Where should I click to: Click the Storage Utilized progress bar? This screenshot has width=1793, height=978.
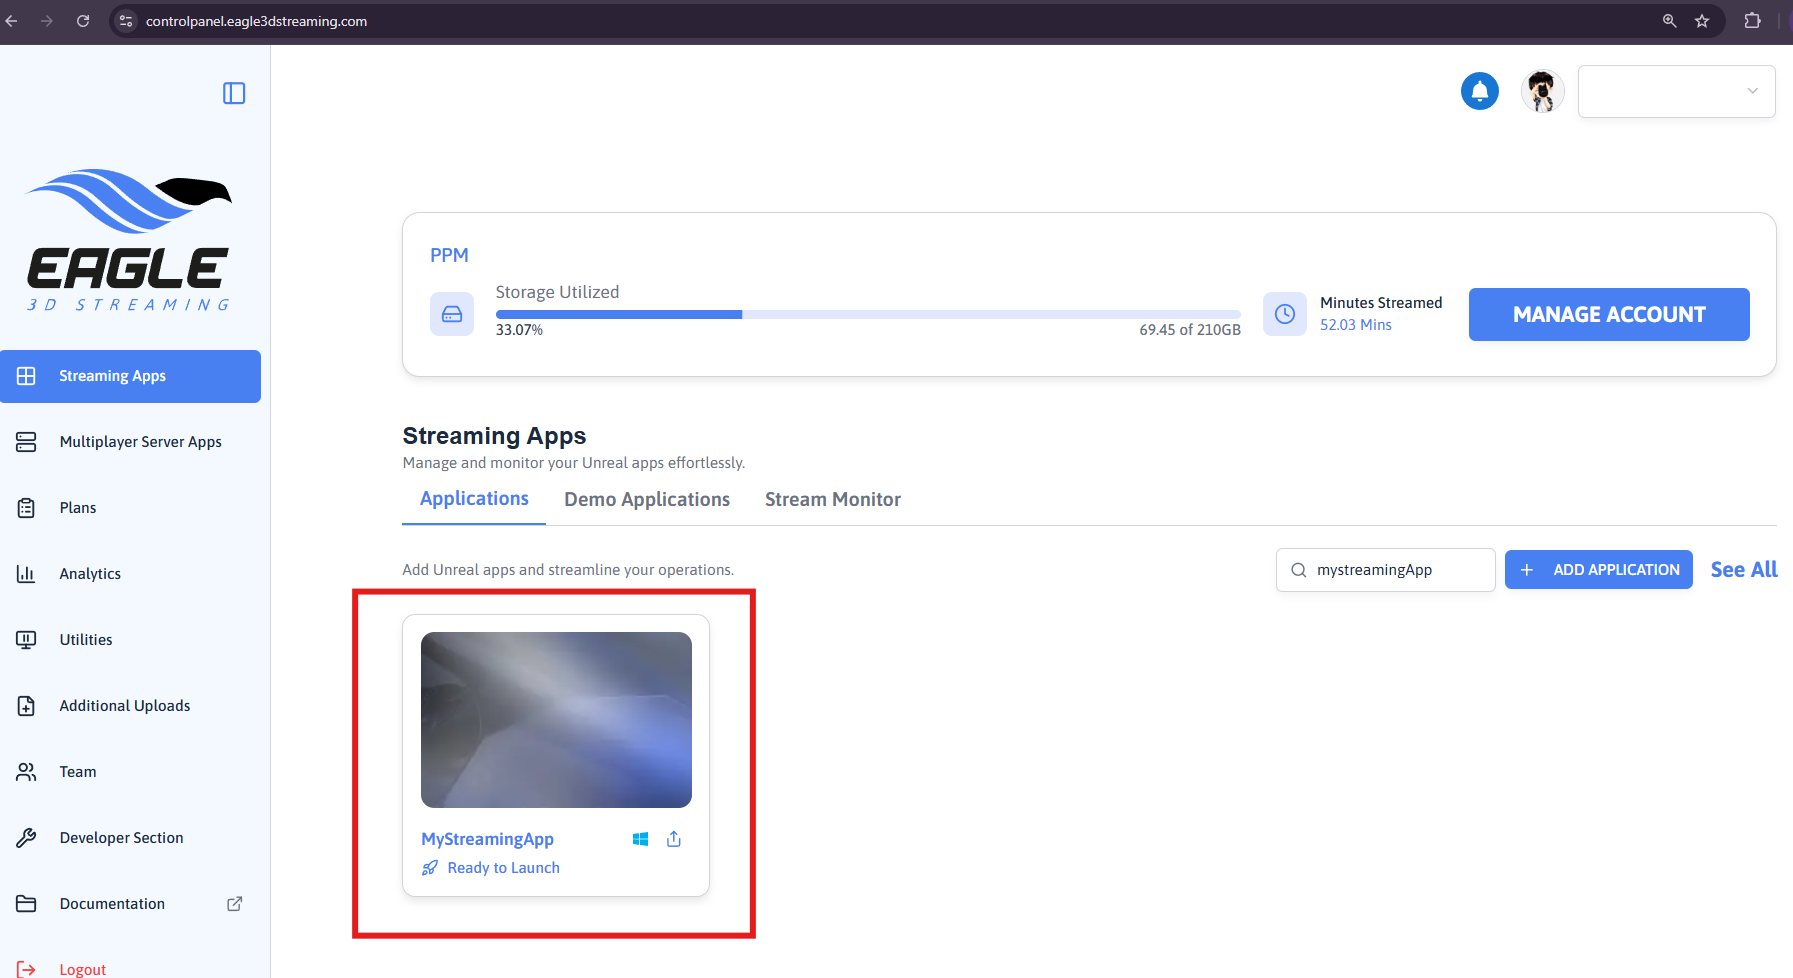[867, 314]
